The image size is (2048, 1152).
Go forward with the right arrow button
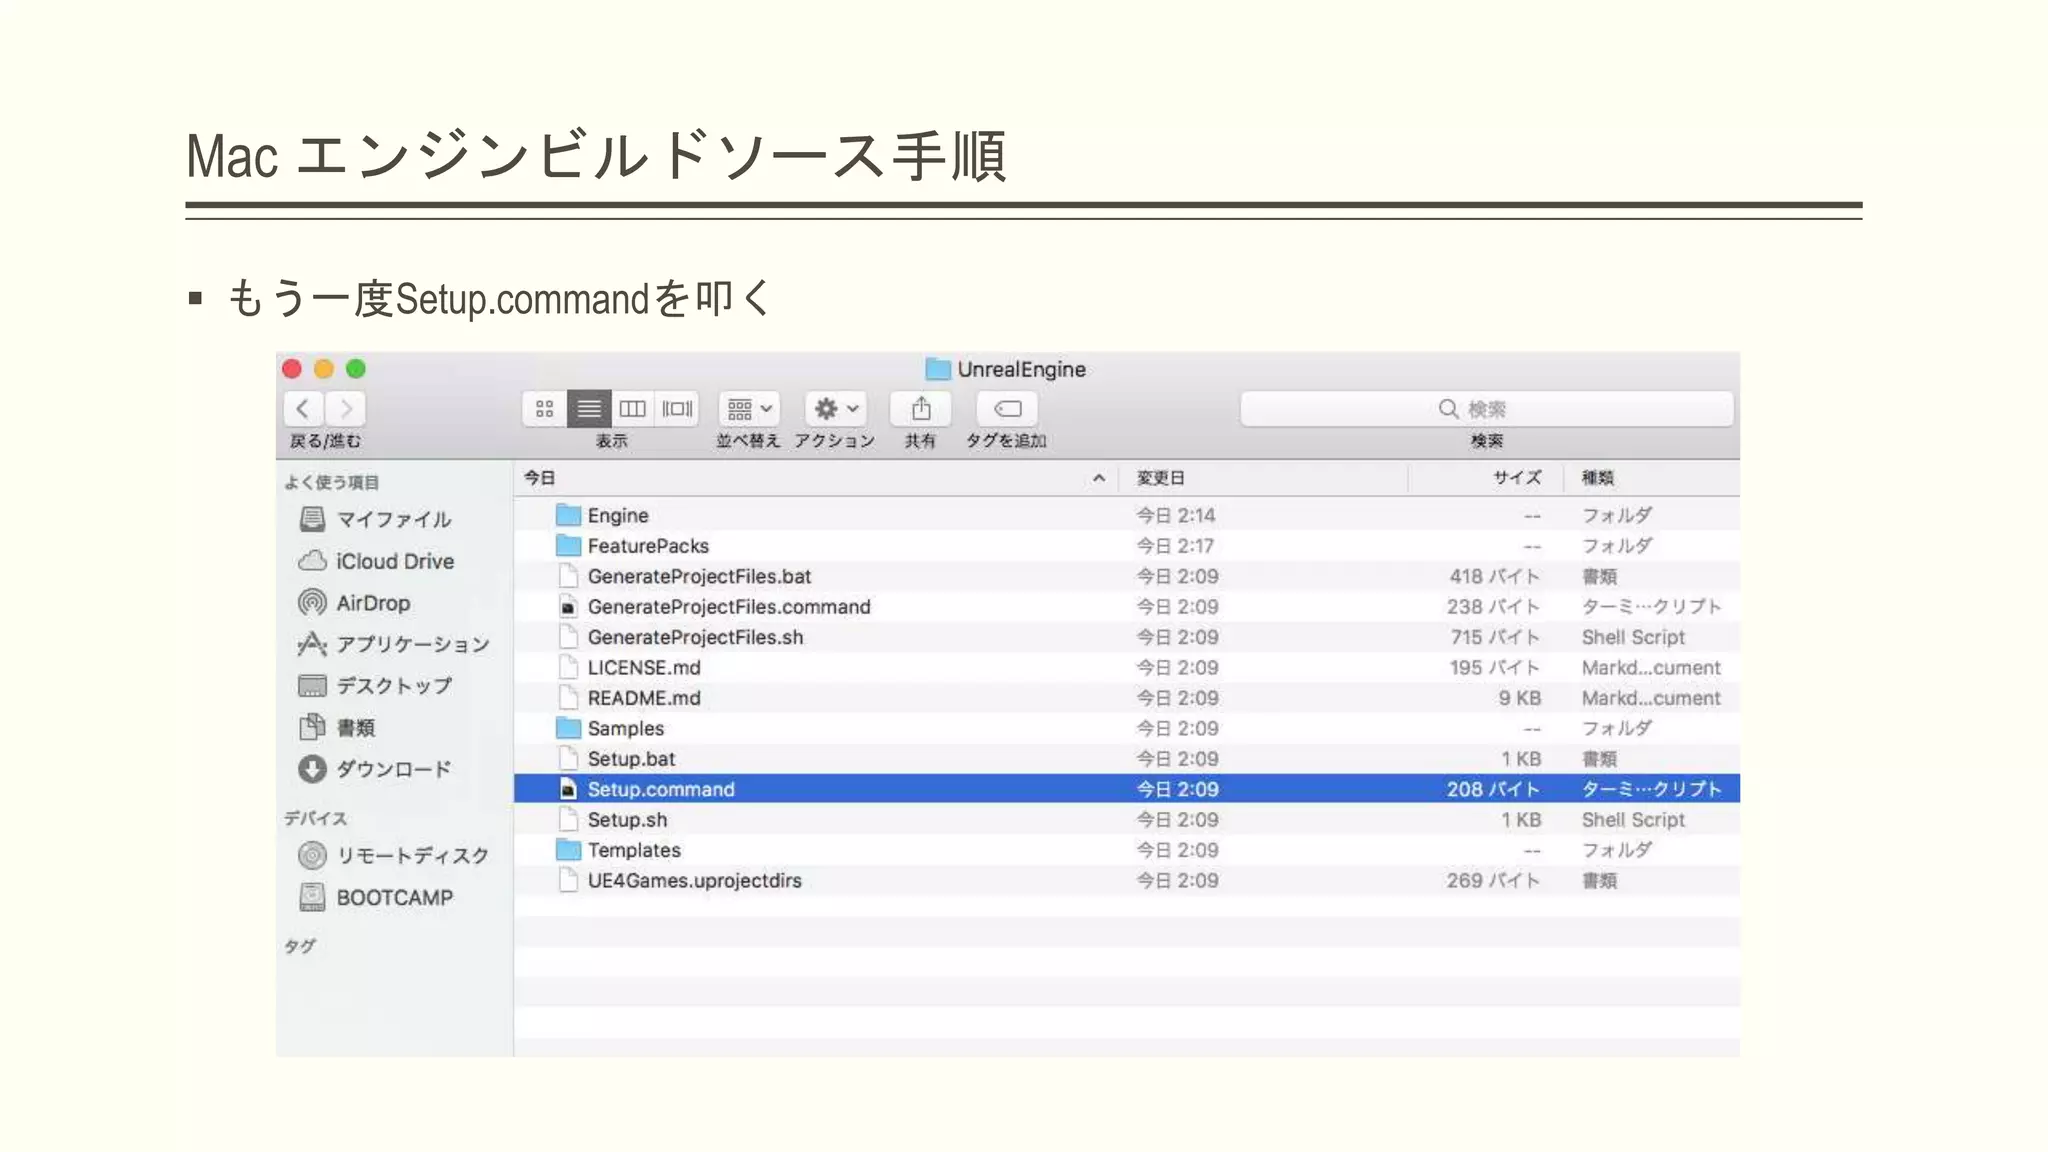346,408
